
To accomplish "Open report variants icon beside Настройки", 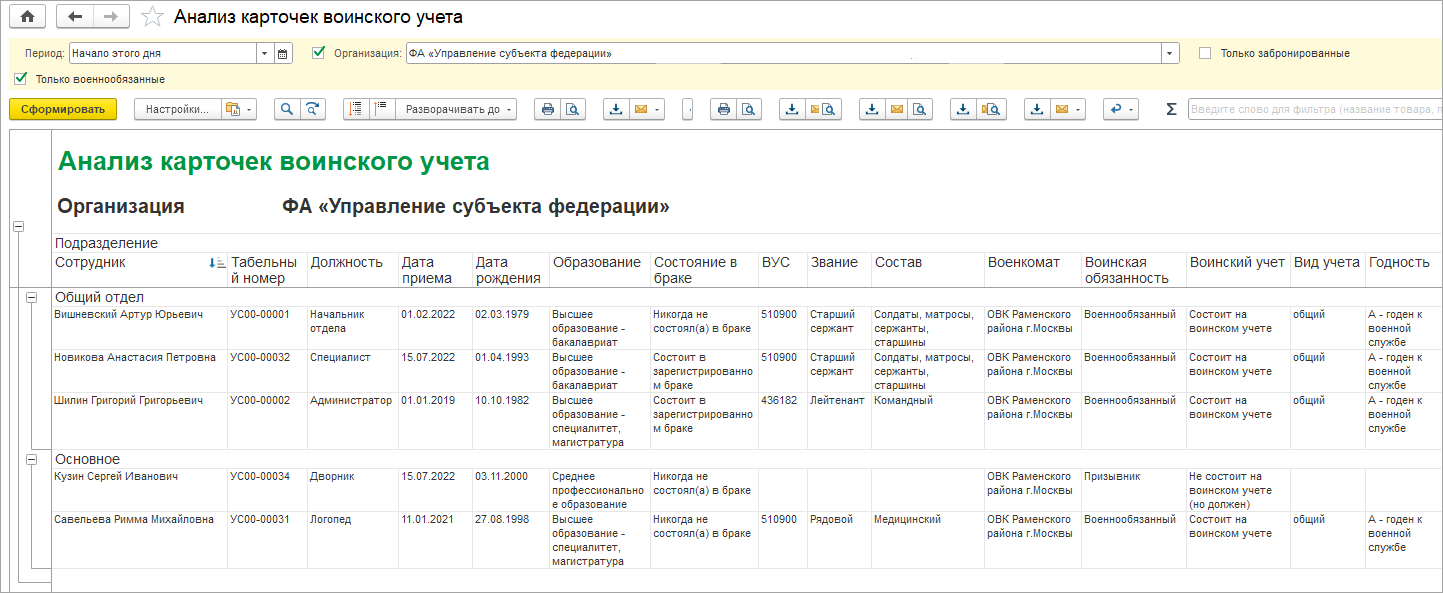I will tap(238, 109).
